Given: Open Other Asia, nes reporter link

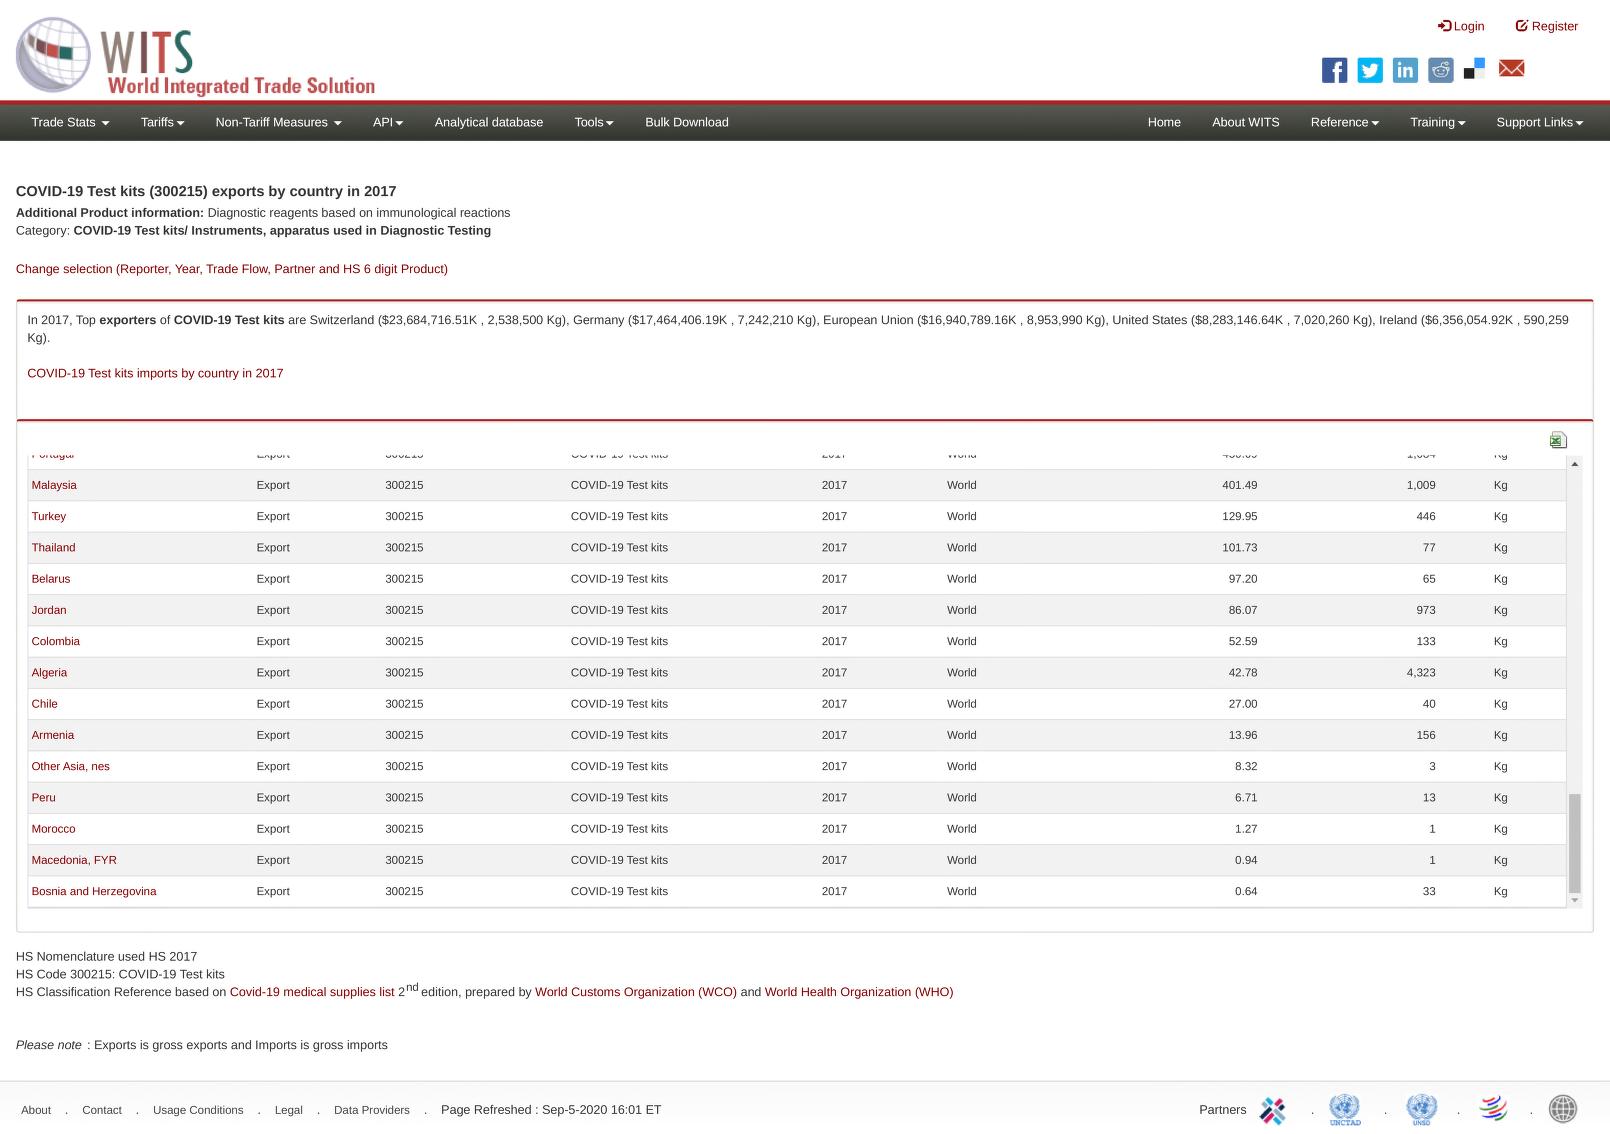Looking at the screenshot, I should click(x=71, y=766).
